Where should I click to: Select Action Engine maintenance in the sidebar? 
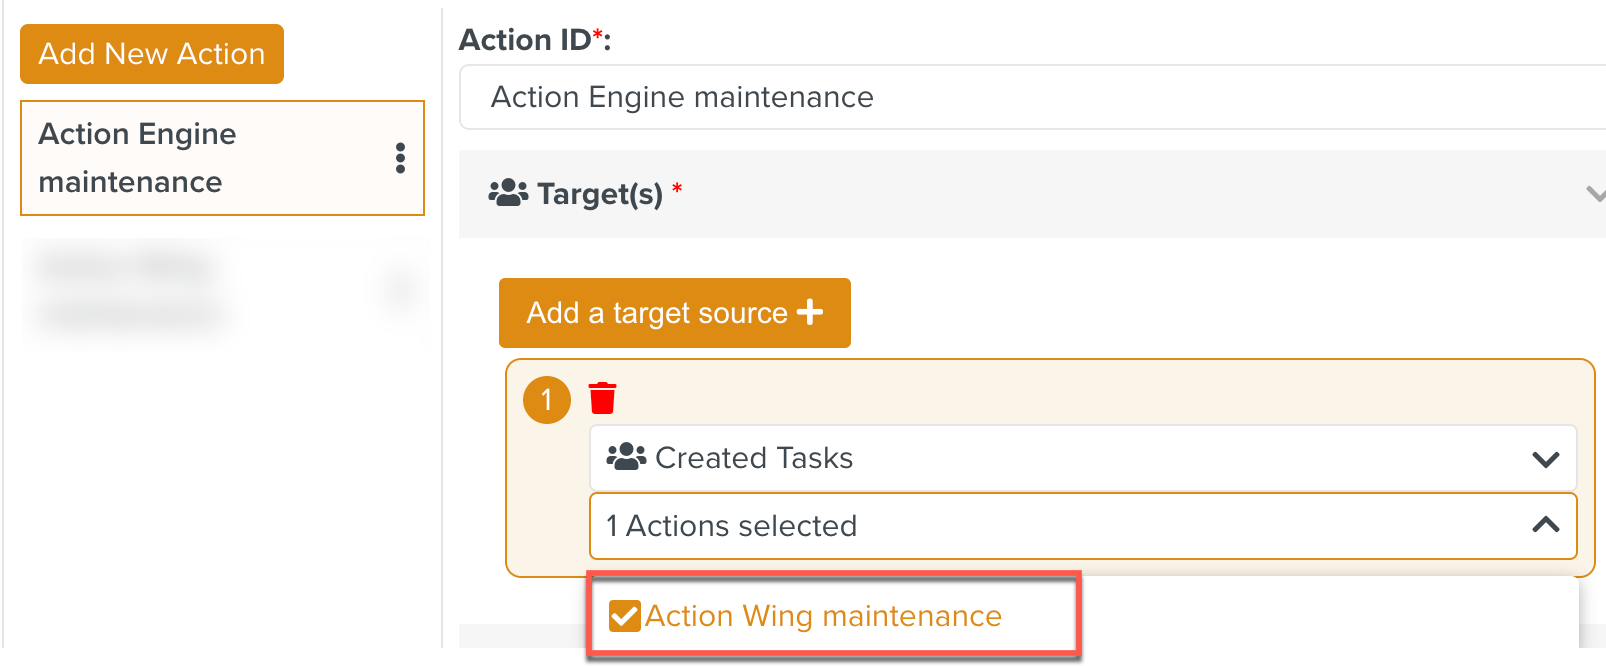click(x=200, y=157)
